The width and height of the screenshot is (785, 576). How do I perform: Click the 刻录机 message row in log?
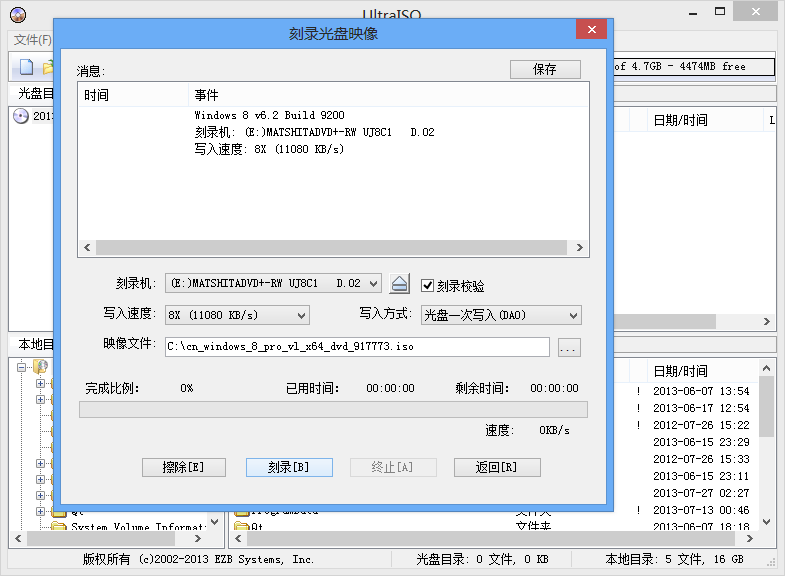click(x=314, y=132)
